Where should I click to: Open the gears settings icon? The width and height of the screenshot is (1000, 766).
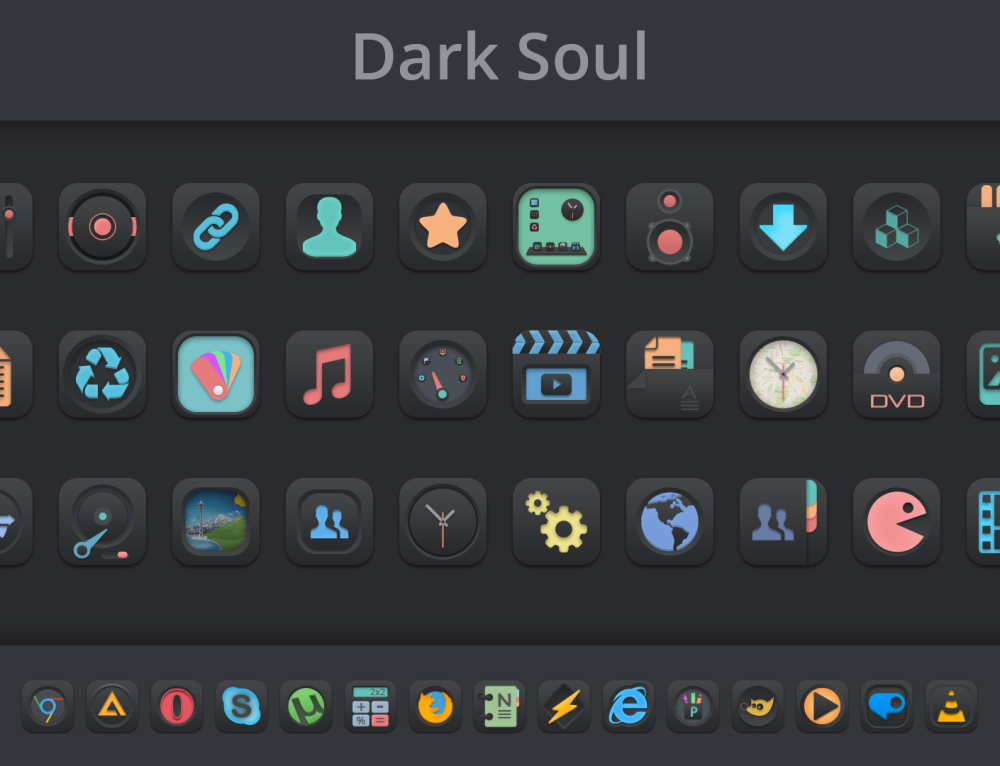click(556, 522)
